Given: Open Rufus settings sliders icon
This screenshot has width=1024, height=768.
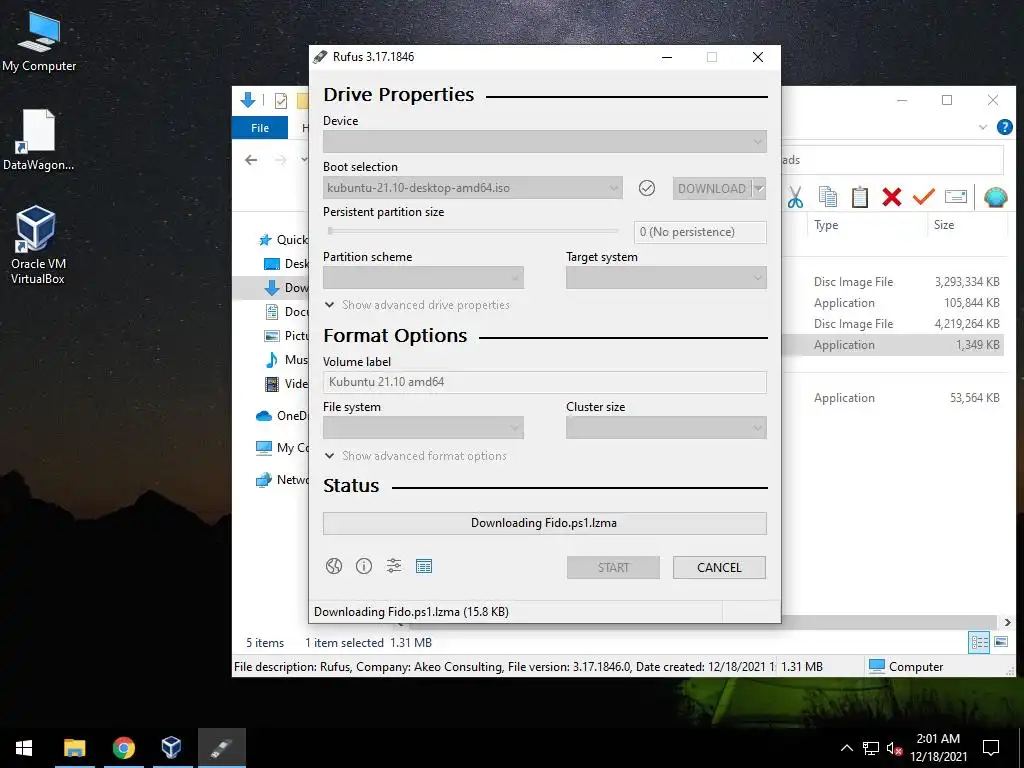Looking at the screenshot, I should [394, 566].
